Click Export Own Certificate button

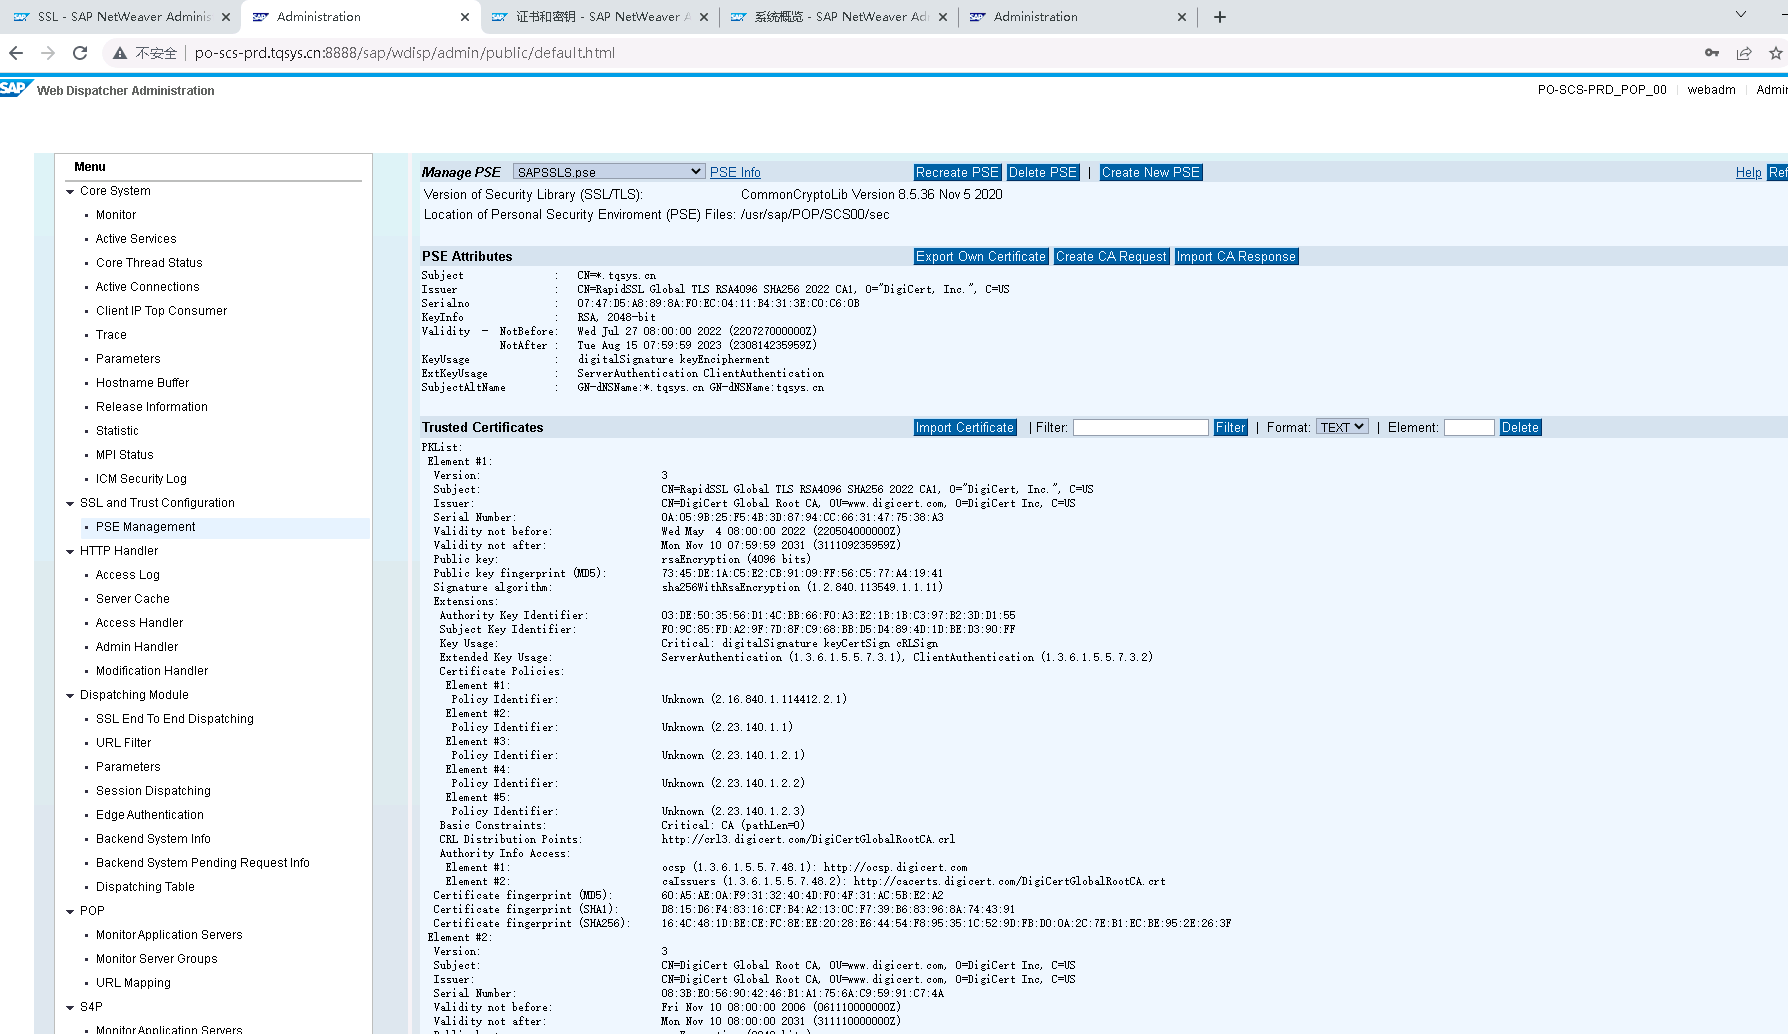981,257
